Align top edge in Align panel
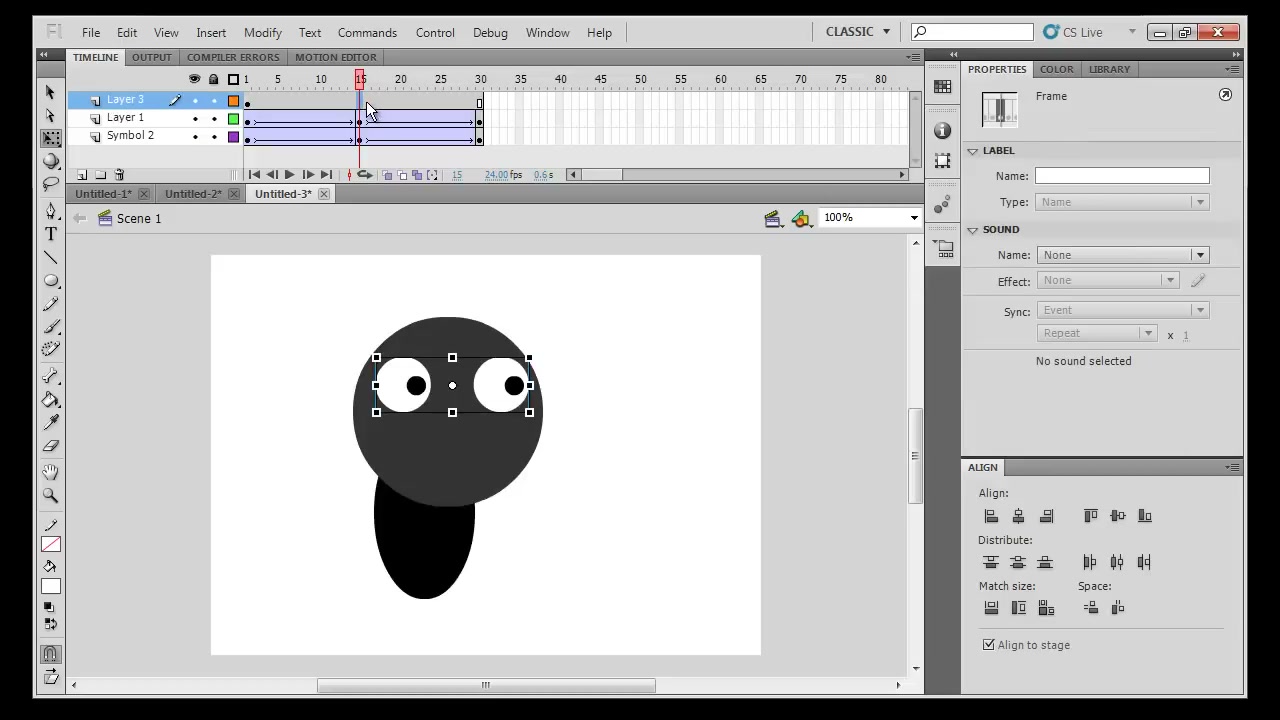 pos(1090,516)
